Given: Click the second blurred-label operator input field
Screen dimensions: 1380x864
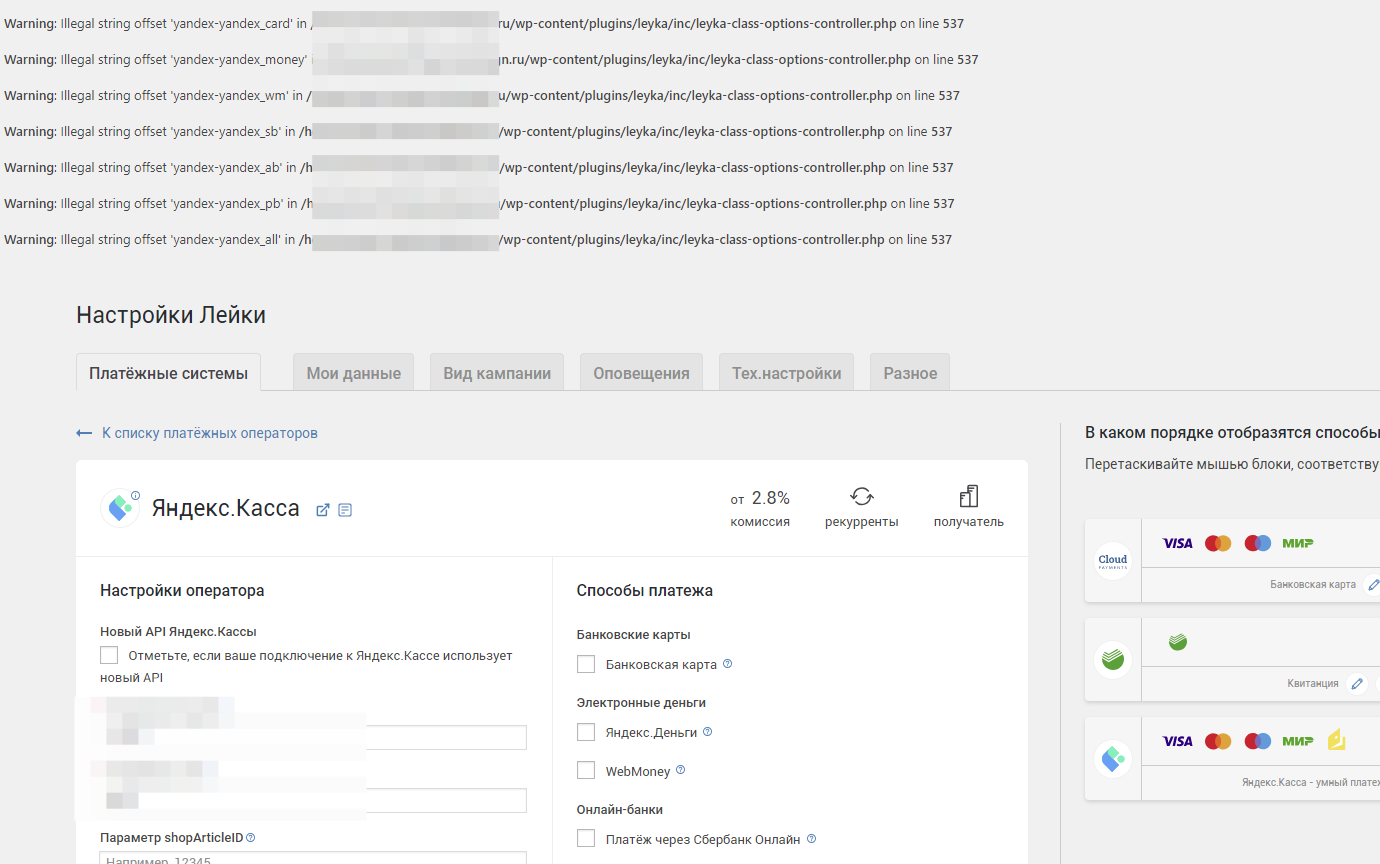Looking at the screenshot, I should pos(313,800).
